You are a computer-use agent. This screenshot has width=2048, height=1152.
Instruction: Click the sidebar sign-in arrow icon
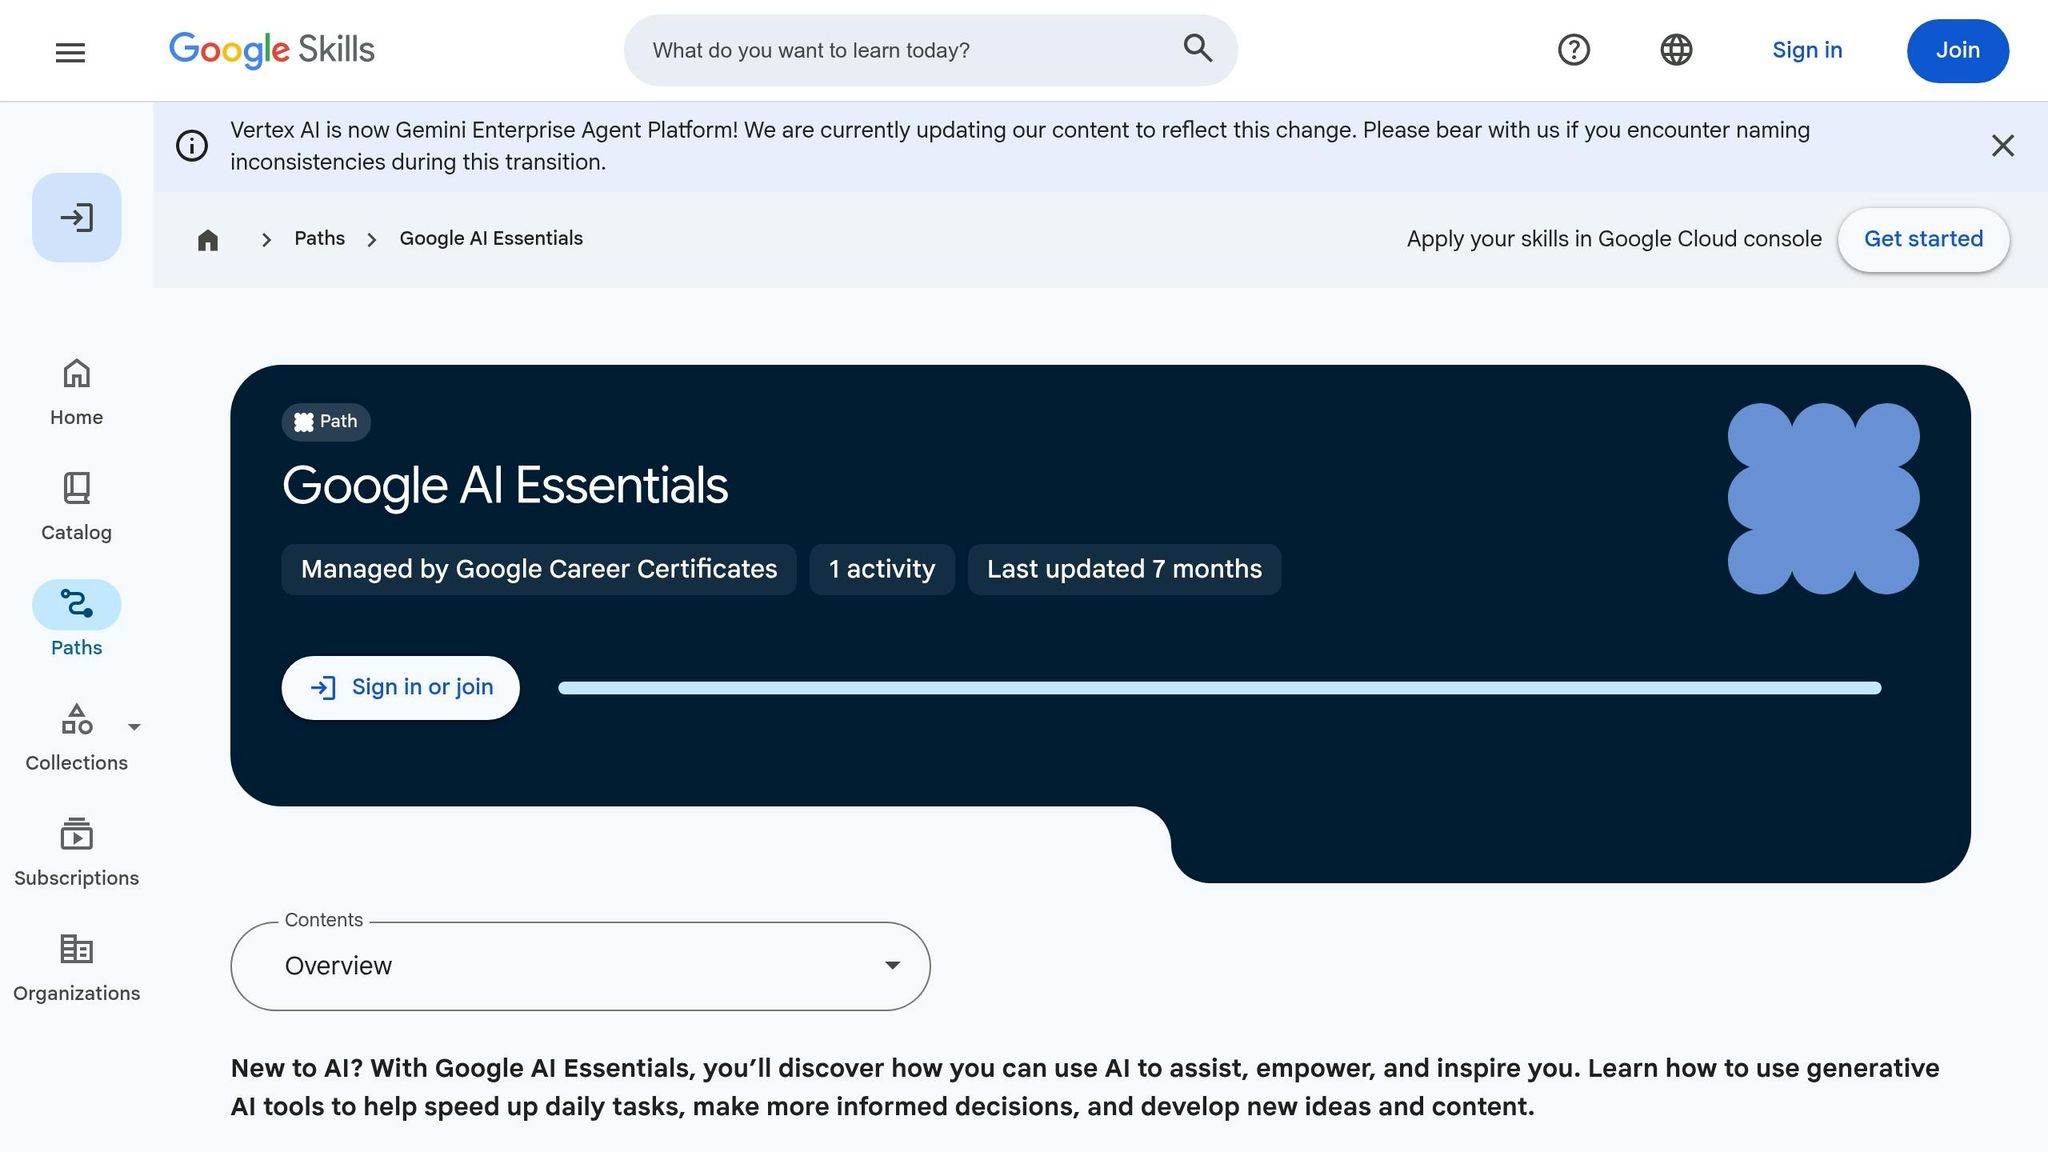[77, 218]
